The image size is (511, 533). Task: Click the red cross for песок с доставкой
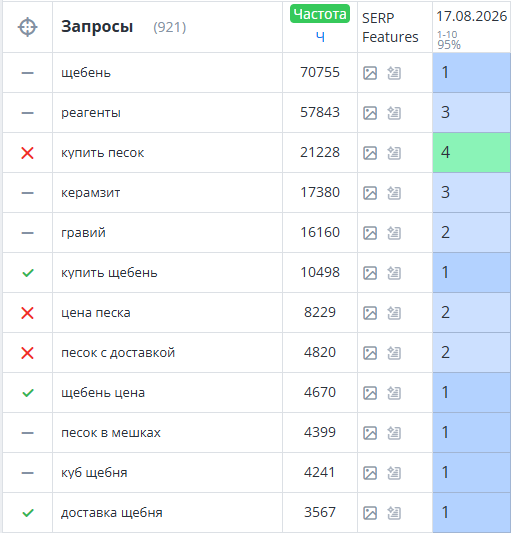click(28, 353)
